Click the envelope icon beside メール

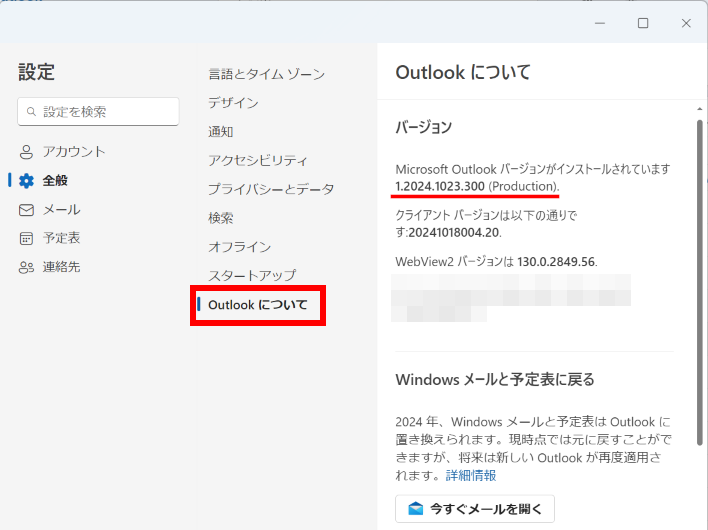pyautogui.click(x=26, y=210)
